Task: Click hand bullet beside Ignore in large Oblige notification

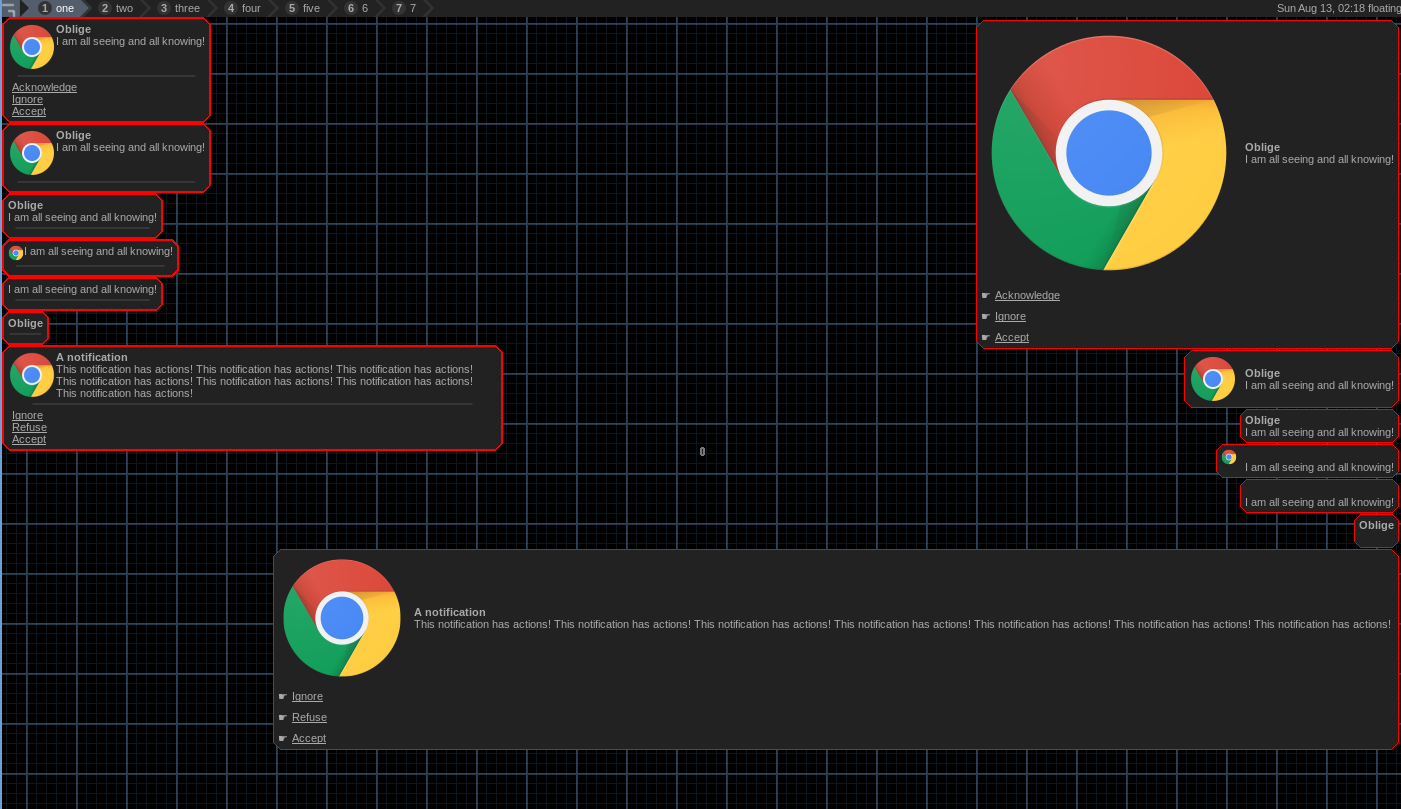Action: [x=985, y=317]
